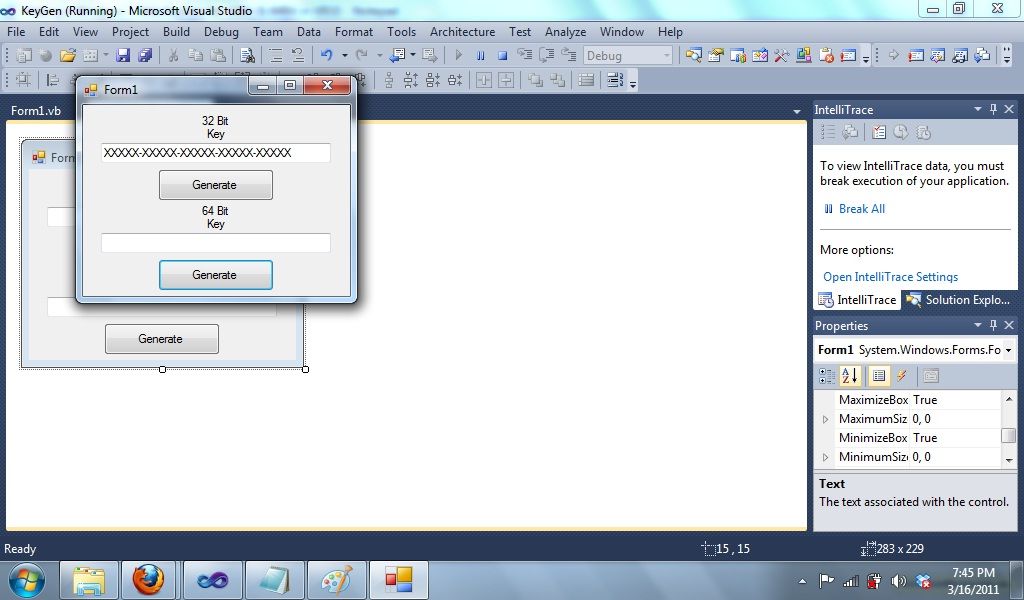Open Windows Explorer from the taskbar
1024x600 pixels.
pyautogui.click(x=89, y=580)
